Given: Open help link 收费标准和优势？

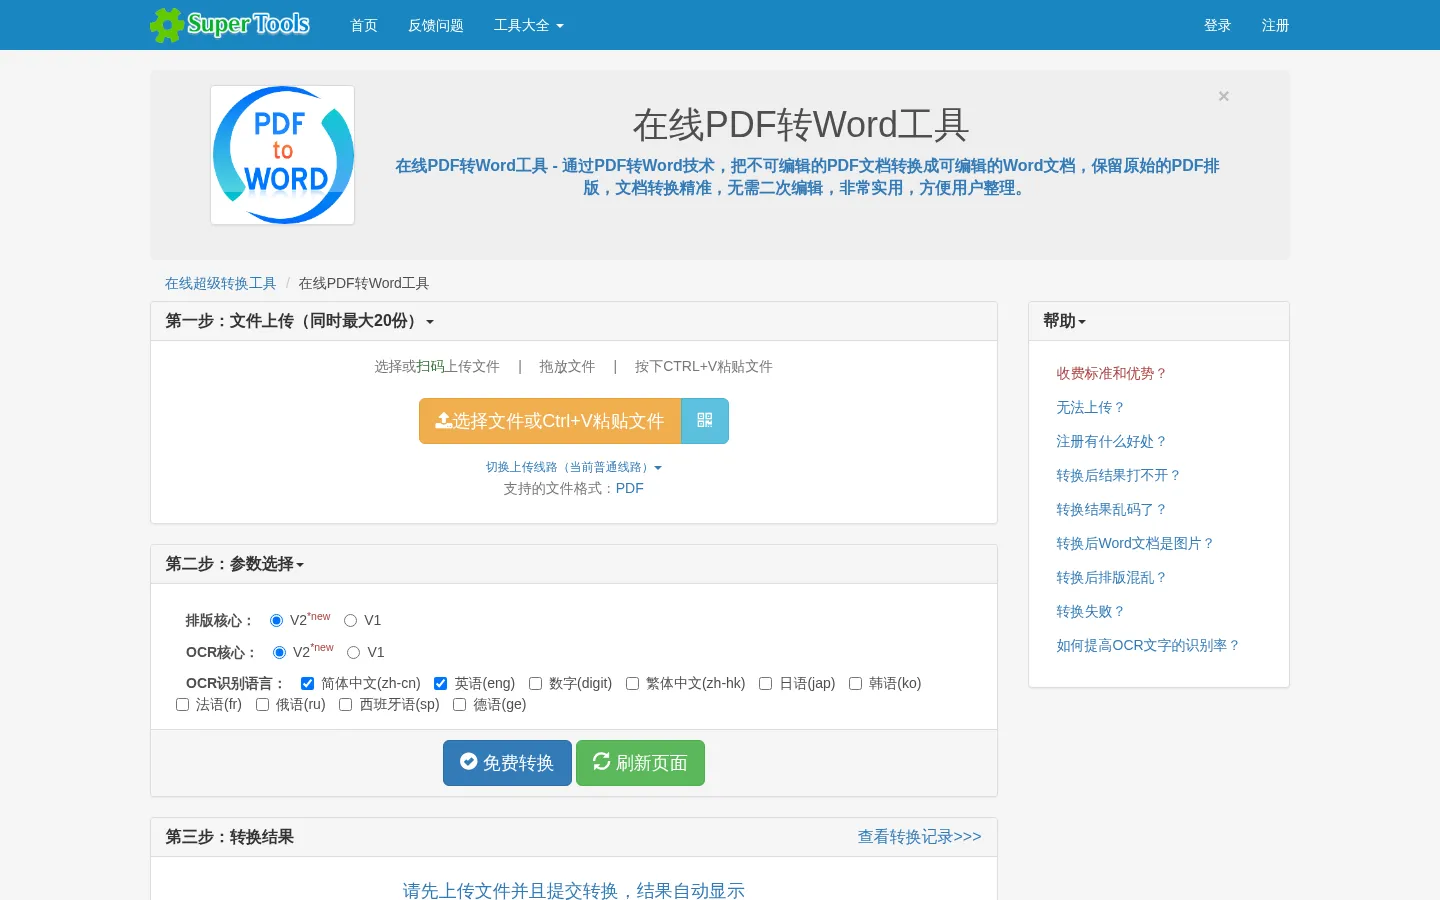Looking at the screenshot, I should (x=1112, y=373).
